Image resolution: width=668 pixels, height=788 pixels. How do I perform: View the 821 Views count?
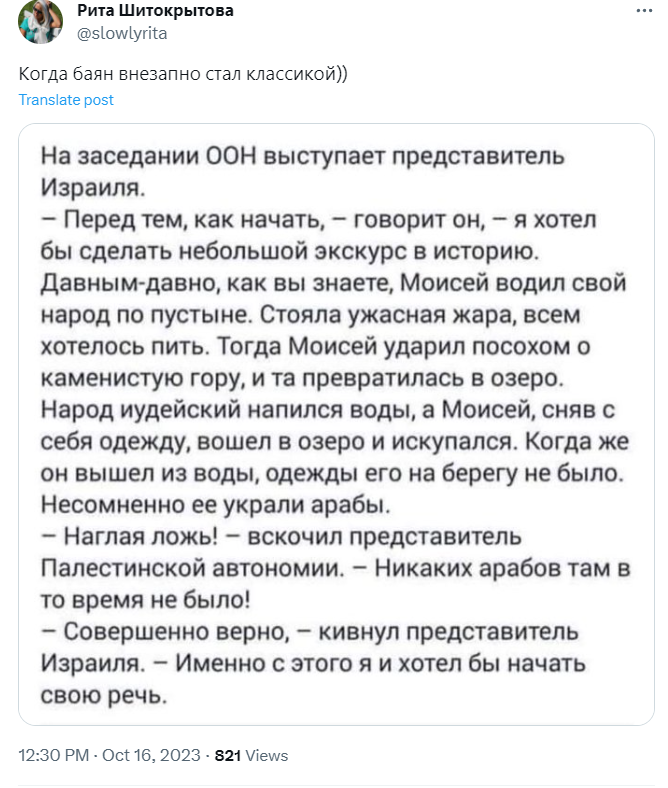point(251,755)
